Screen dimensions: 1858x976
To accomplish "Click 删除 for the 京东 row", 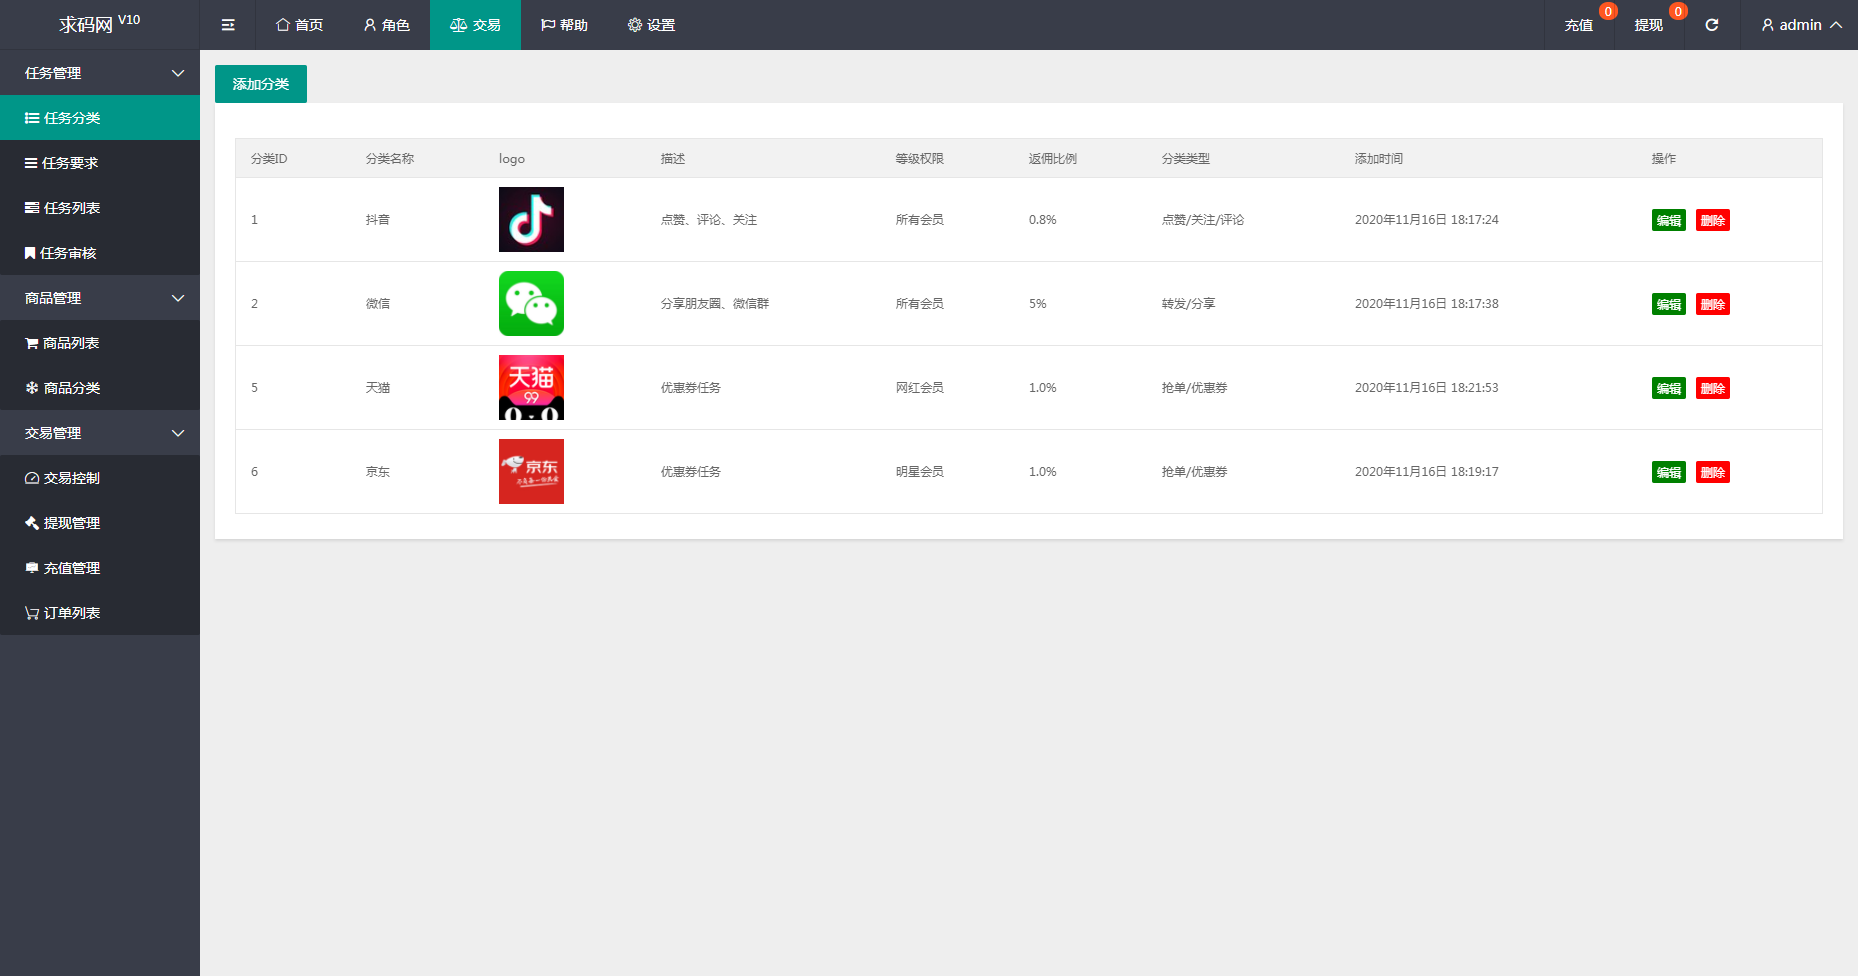I will pos(1713,472).
